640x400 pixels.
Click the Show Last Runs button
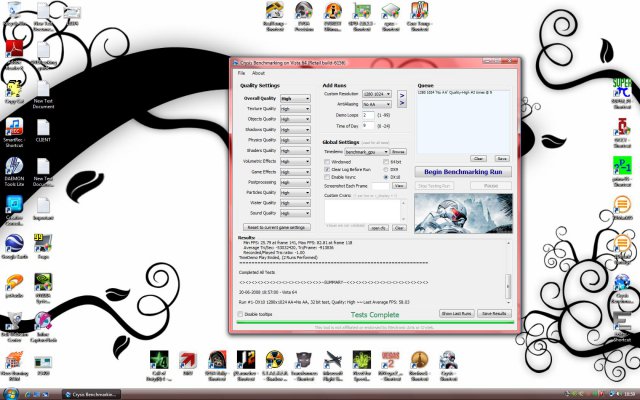click(x=457, y=313)
